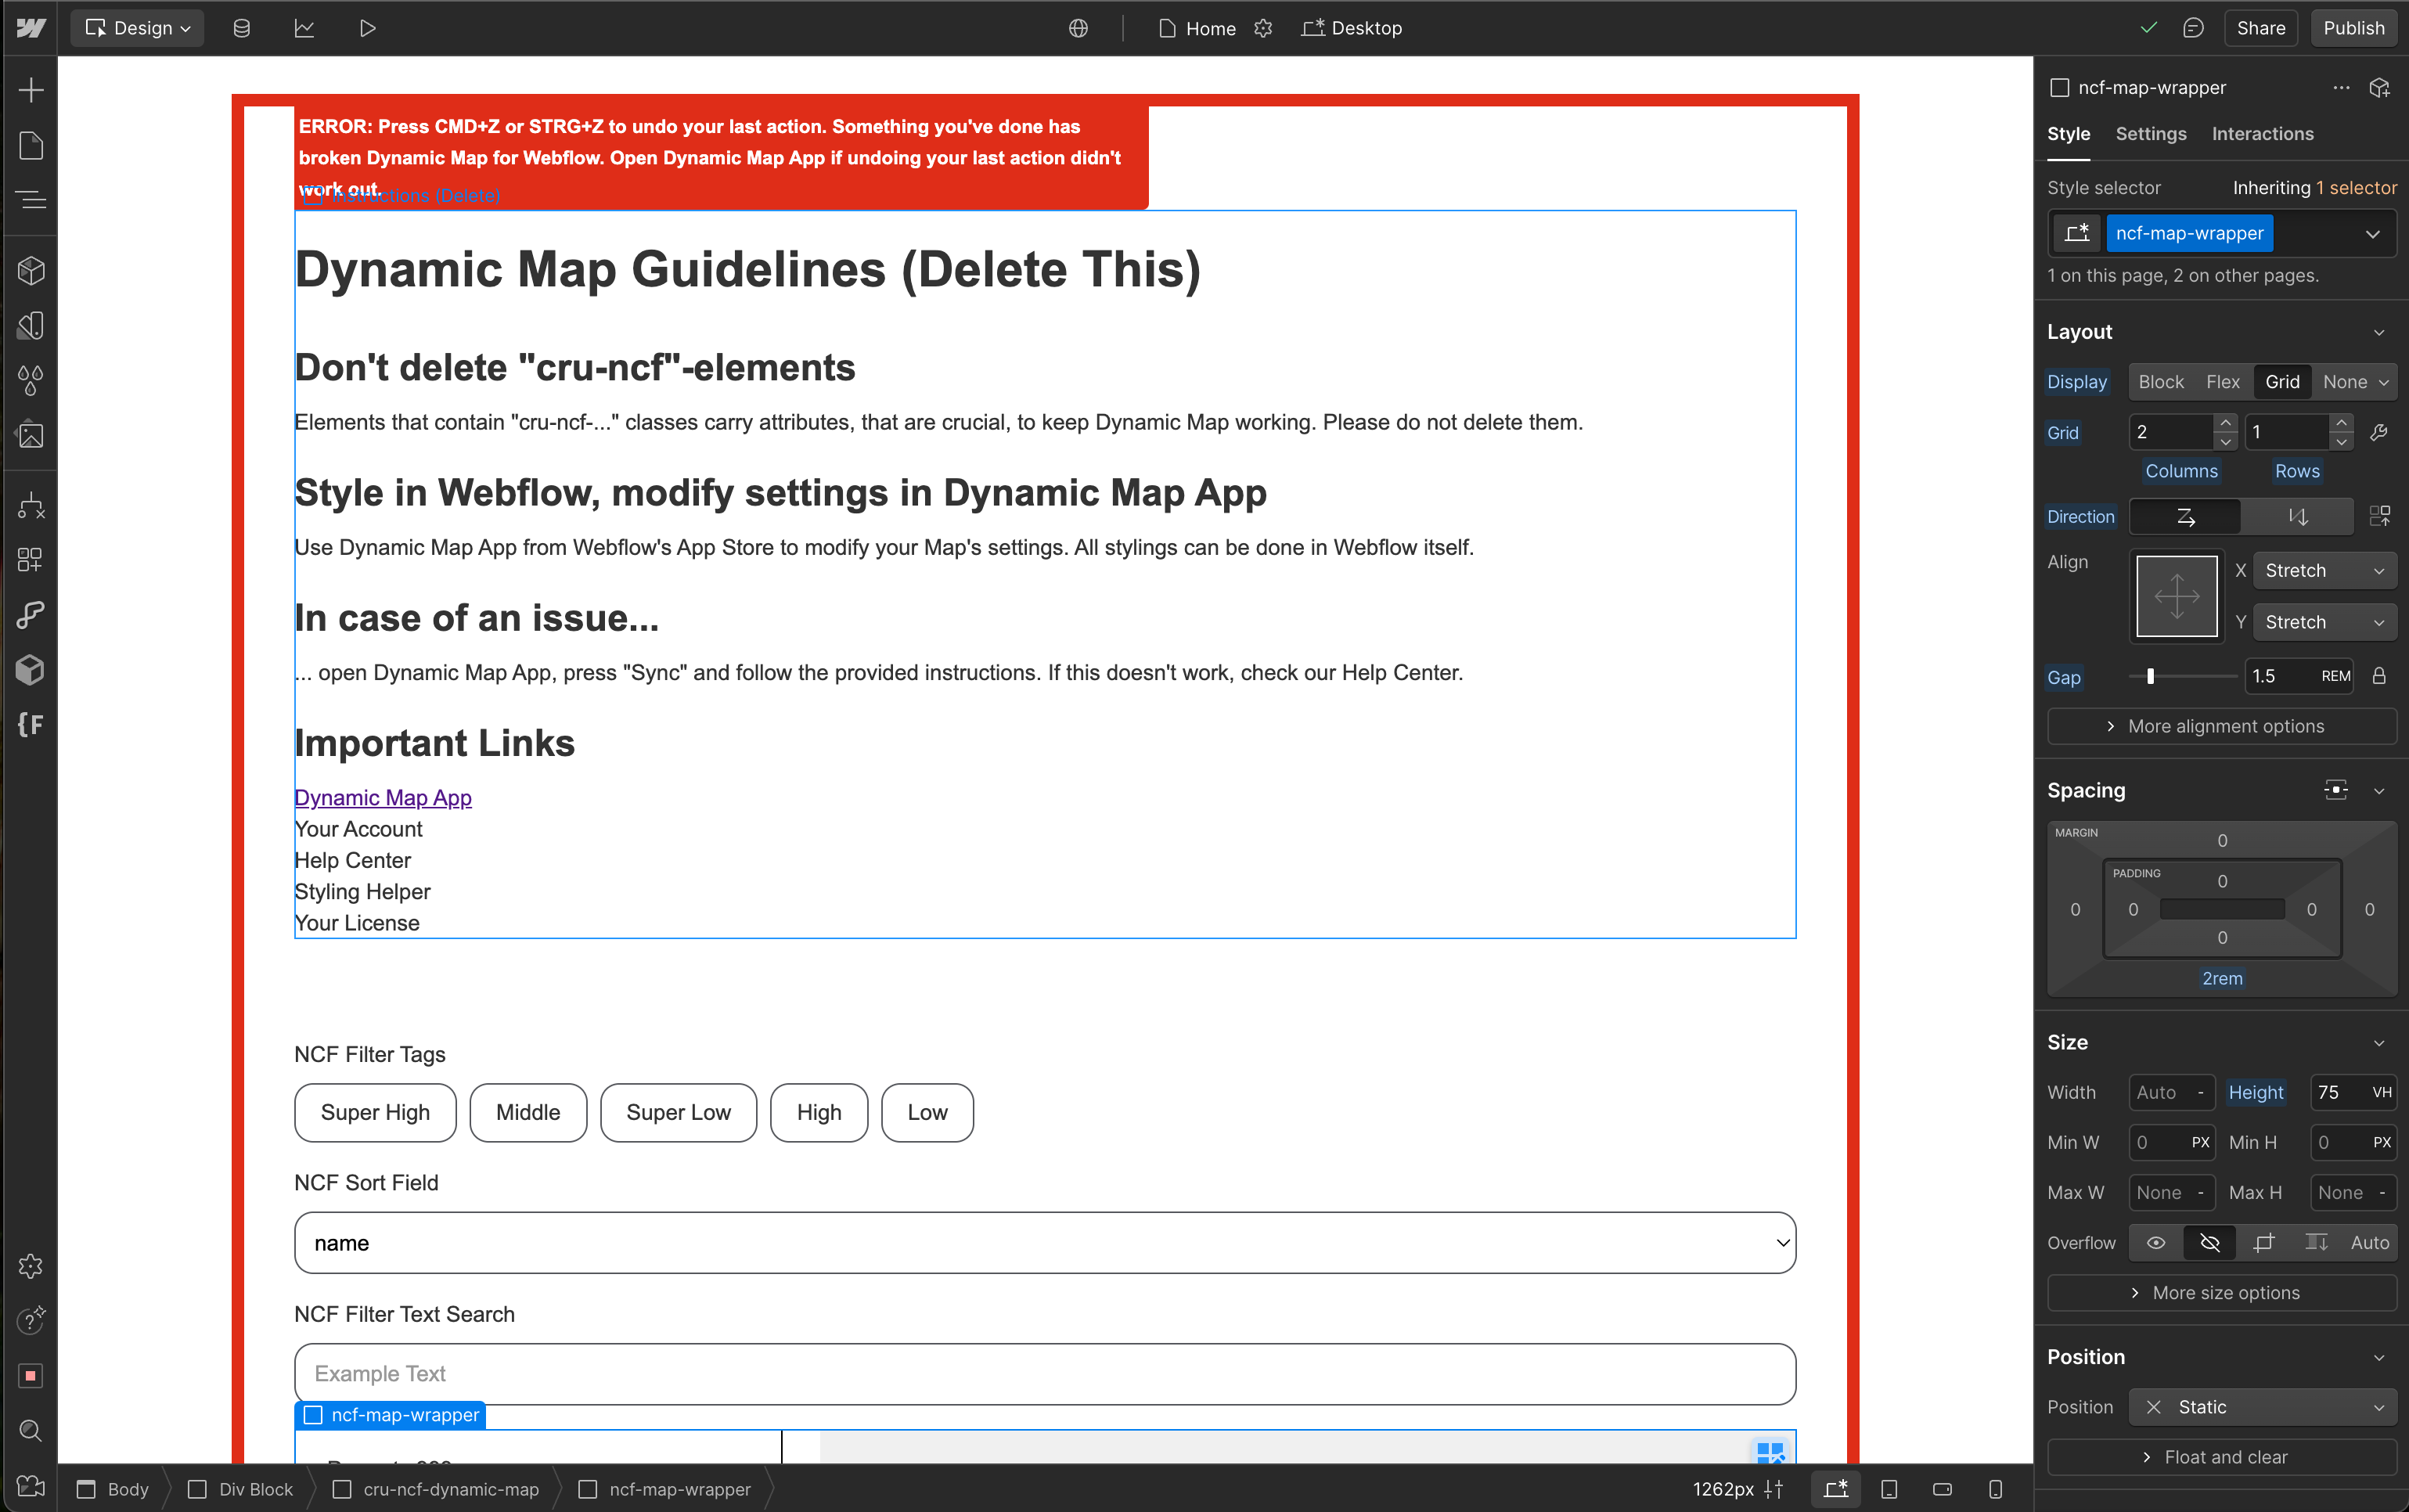
Task: Open the localization globe icon
Action: point(1078,28)
